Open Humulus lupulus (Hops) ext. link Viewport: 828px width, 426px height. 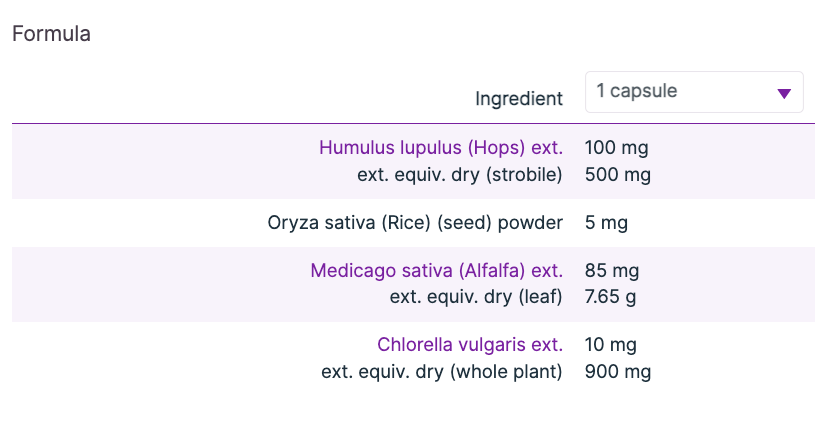coord(441,148)
